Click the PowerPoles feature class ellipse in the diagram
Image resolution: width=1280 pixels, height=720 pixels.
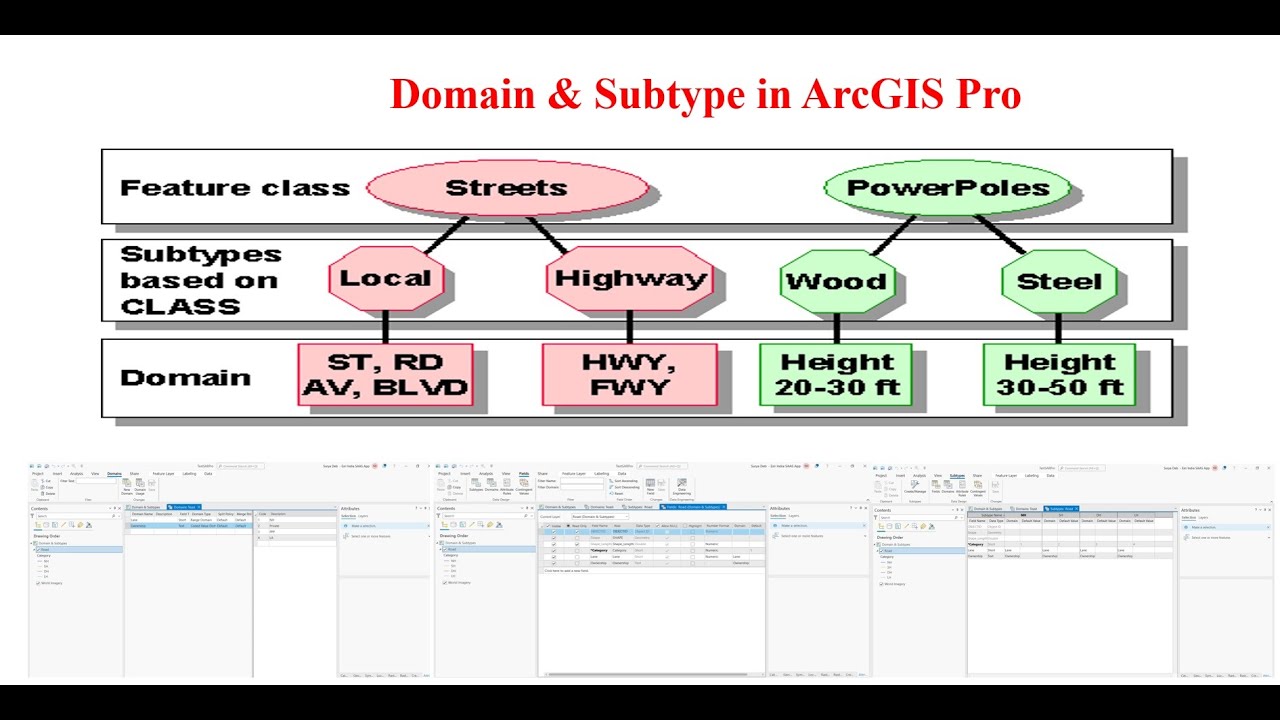(947, 187)
